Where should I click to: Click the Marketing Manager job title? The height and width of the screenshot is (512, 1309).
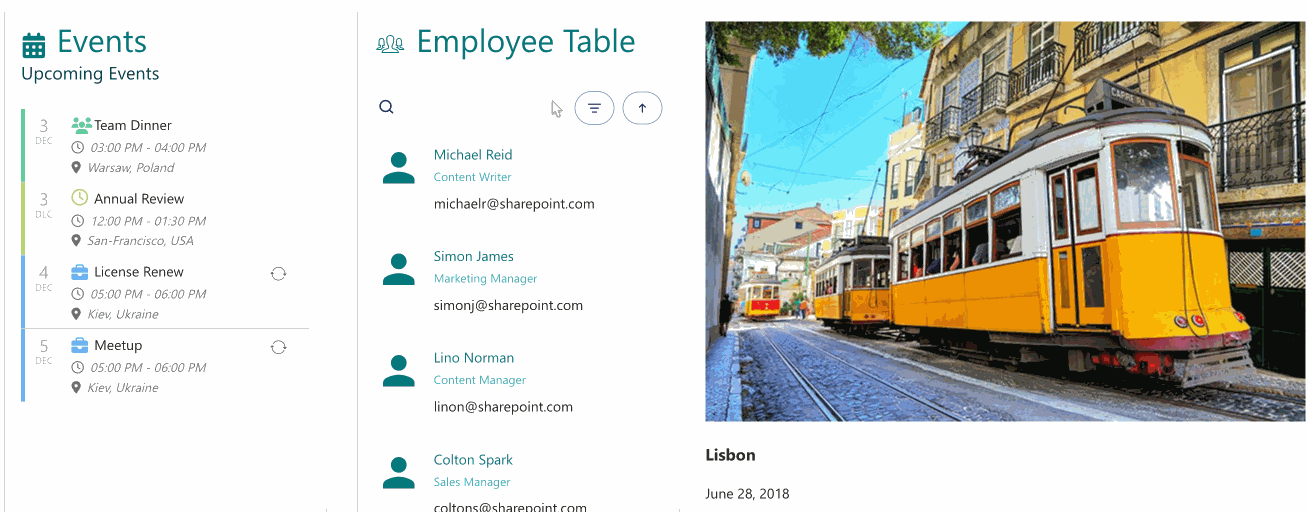click(486, 279)
